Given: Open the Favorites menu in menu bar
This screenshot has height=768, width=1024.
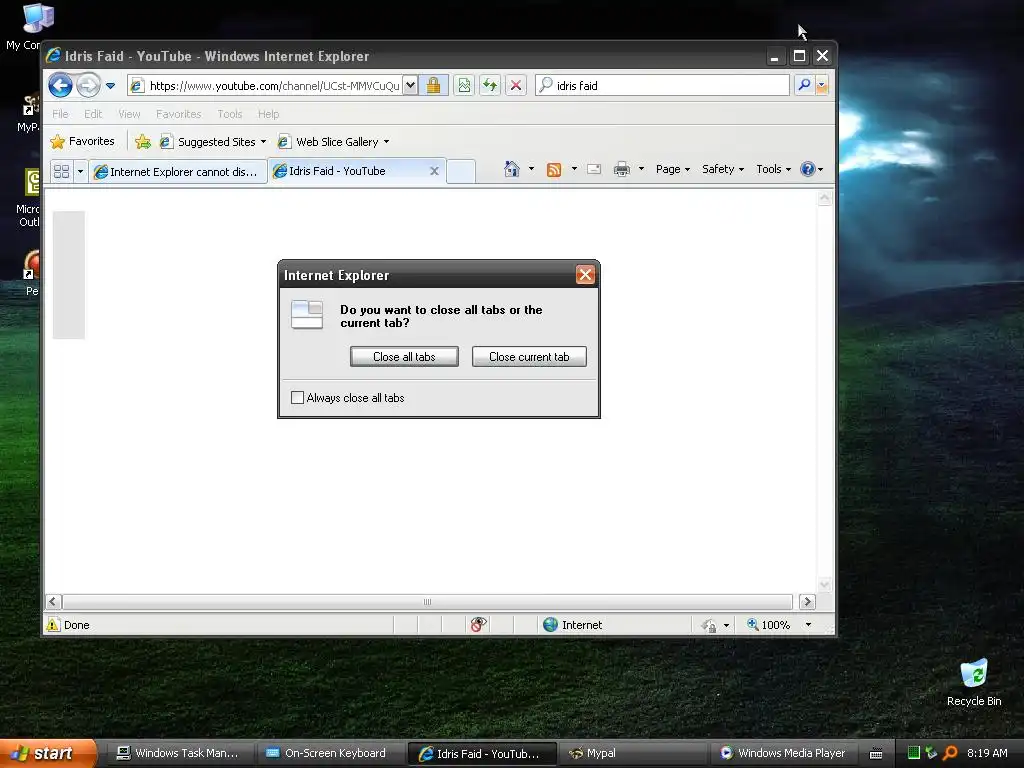Looking at the screenshot, I should pyautogui.click(x=178, y=114).
